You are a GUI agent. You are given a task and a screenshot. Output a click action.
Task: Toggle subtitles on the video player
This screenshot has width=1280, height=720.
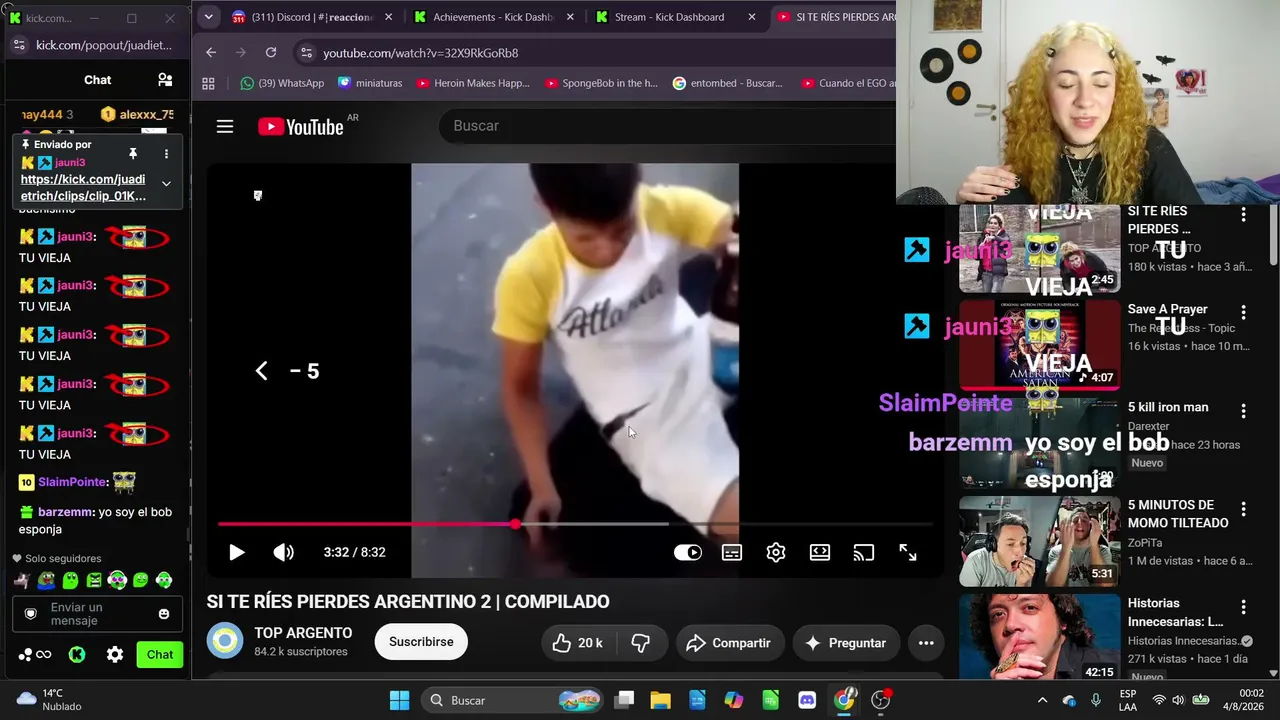[x=732, y=552]
